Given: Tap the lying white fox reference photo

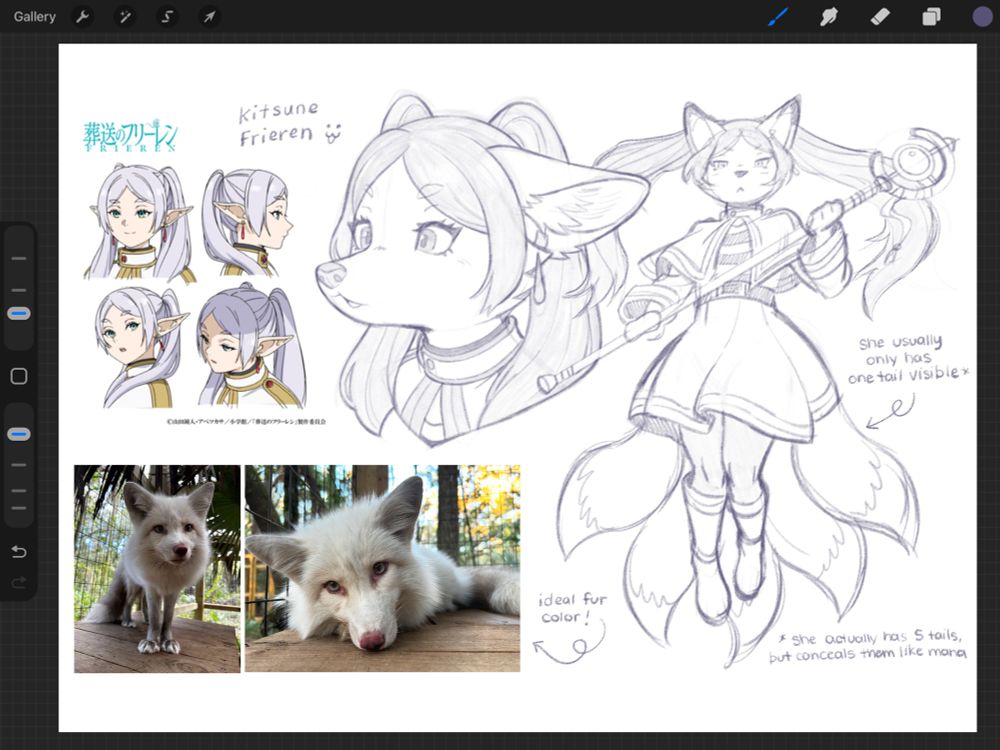Looking at the screenshot, I should [x=383, y=568].
